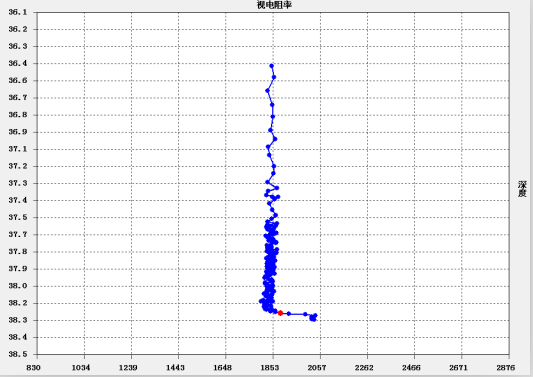Viewport: 533px width, 377px height.
Task: Click the 37.5 y-axis tick label
Action: [x=18, y=217]
